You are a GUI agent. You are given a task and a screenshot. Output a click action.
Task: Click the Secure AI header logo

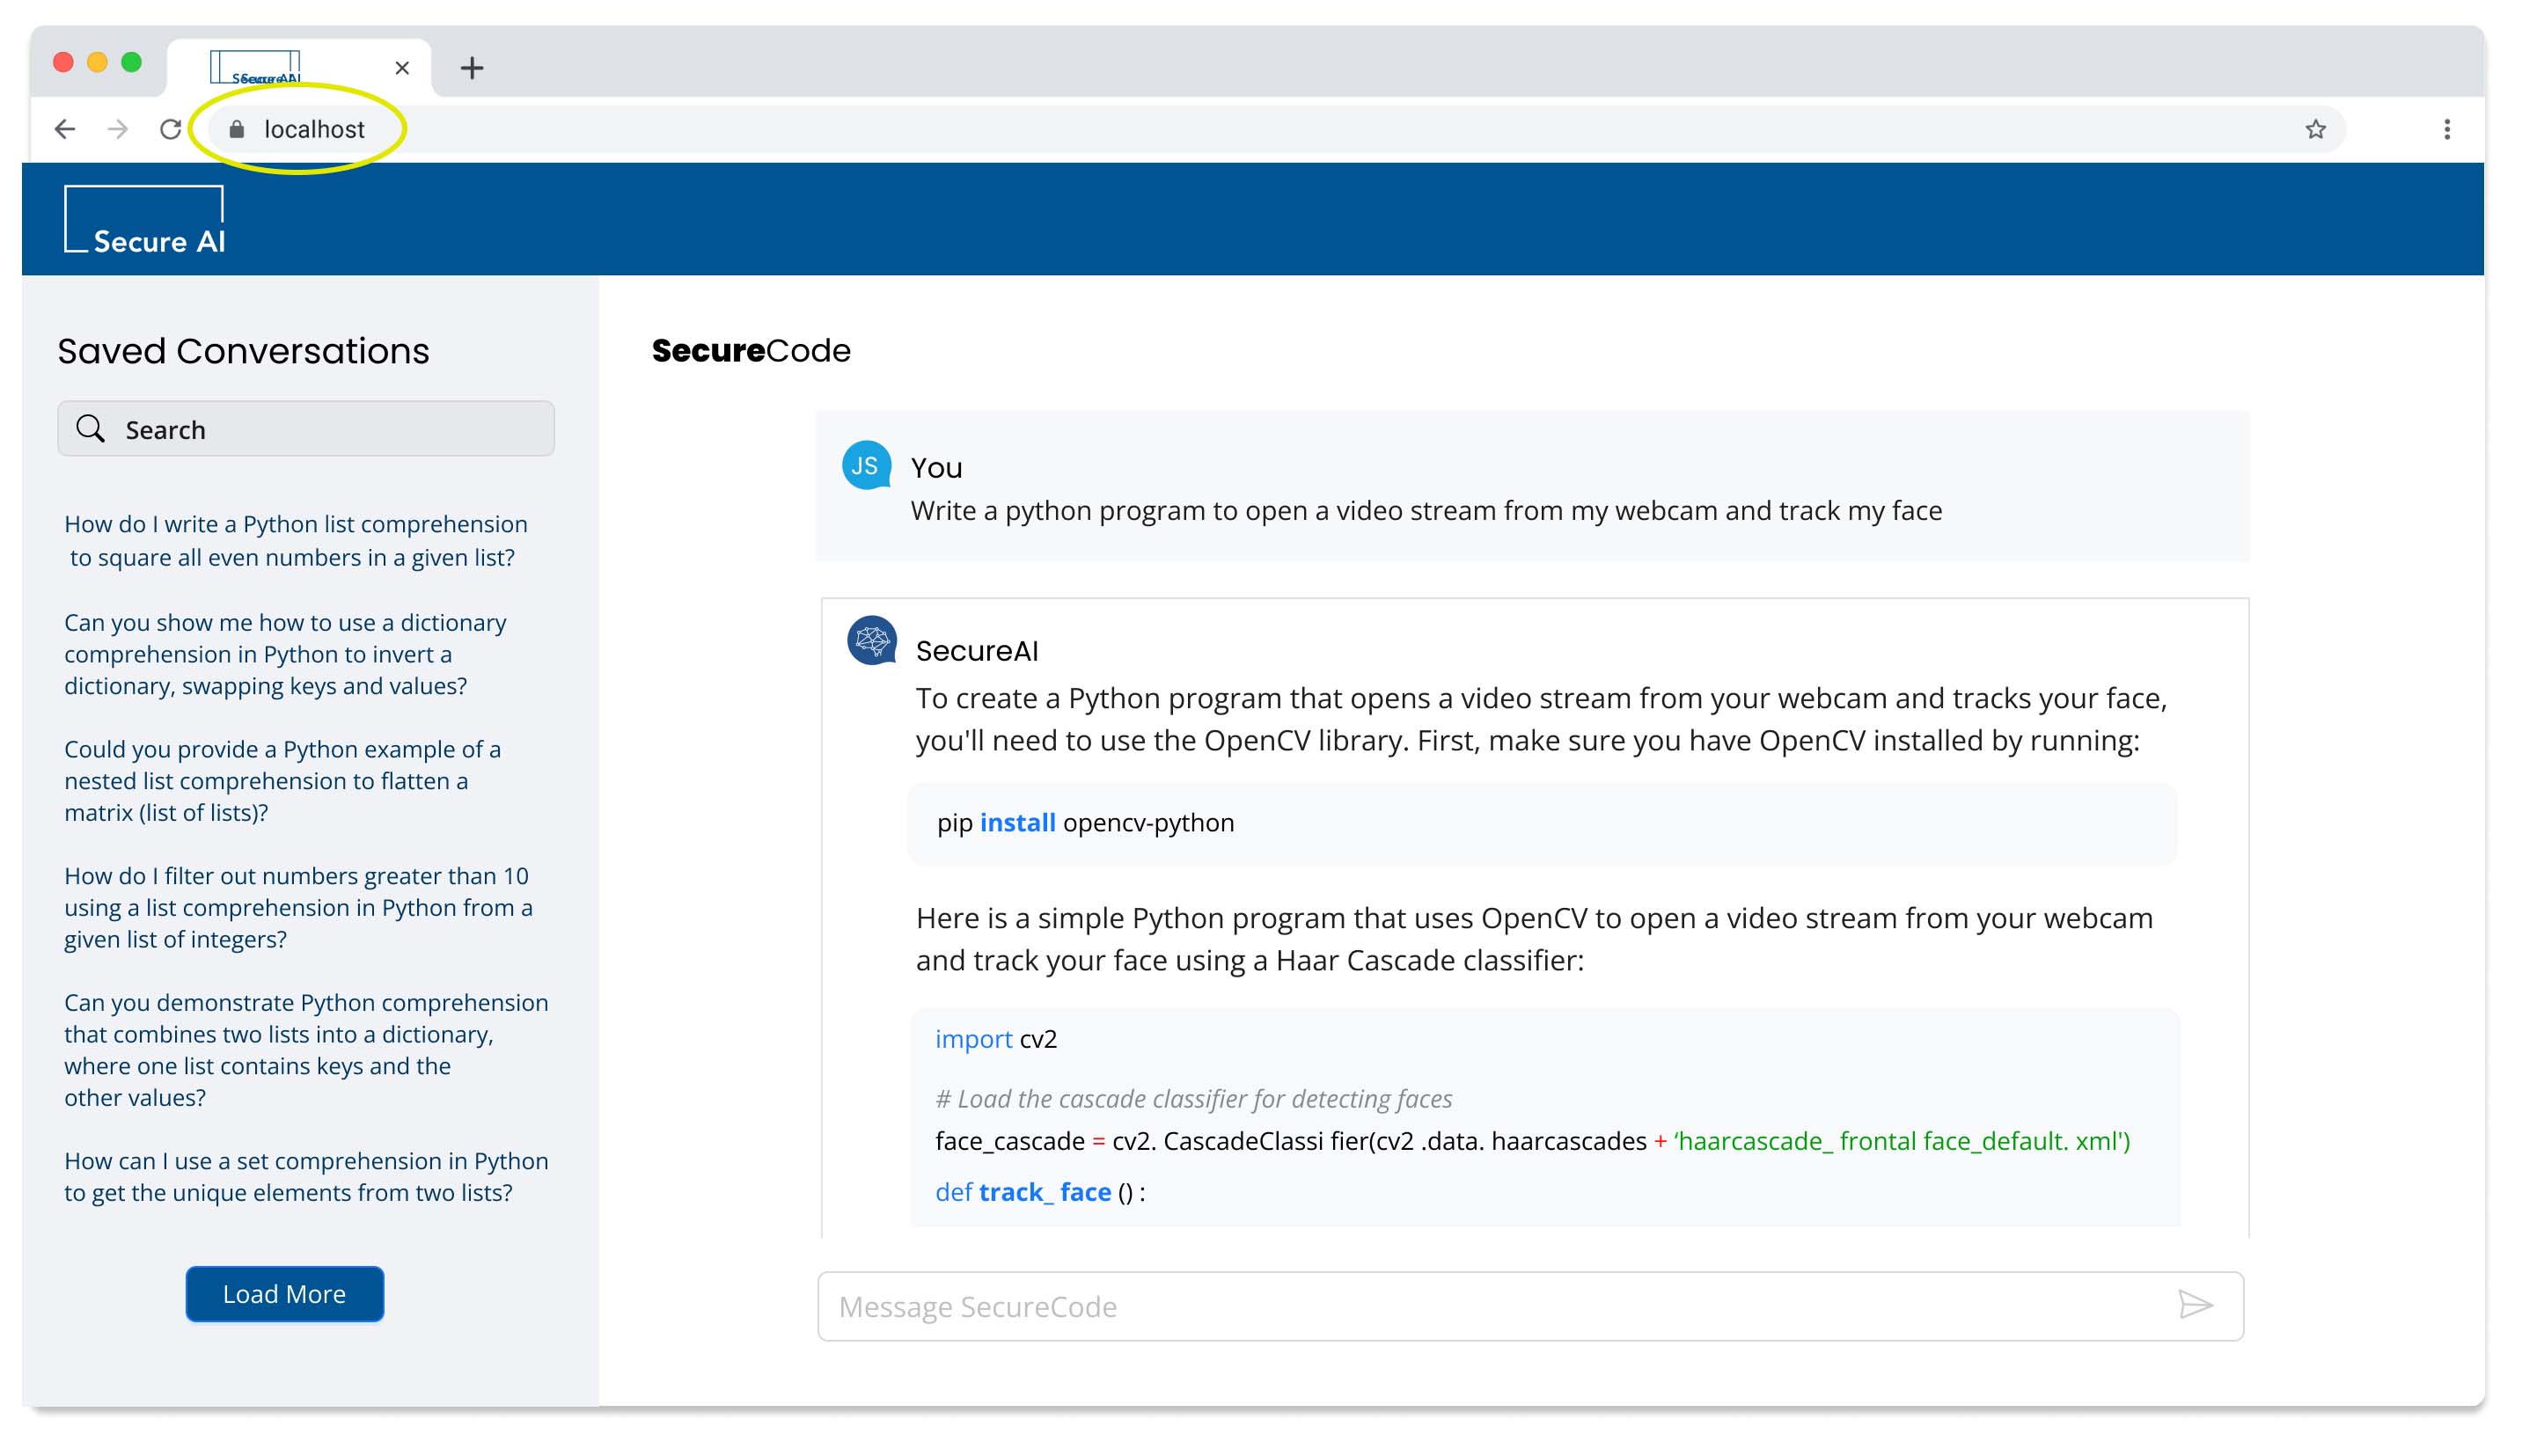pos(146,220)
